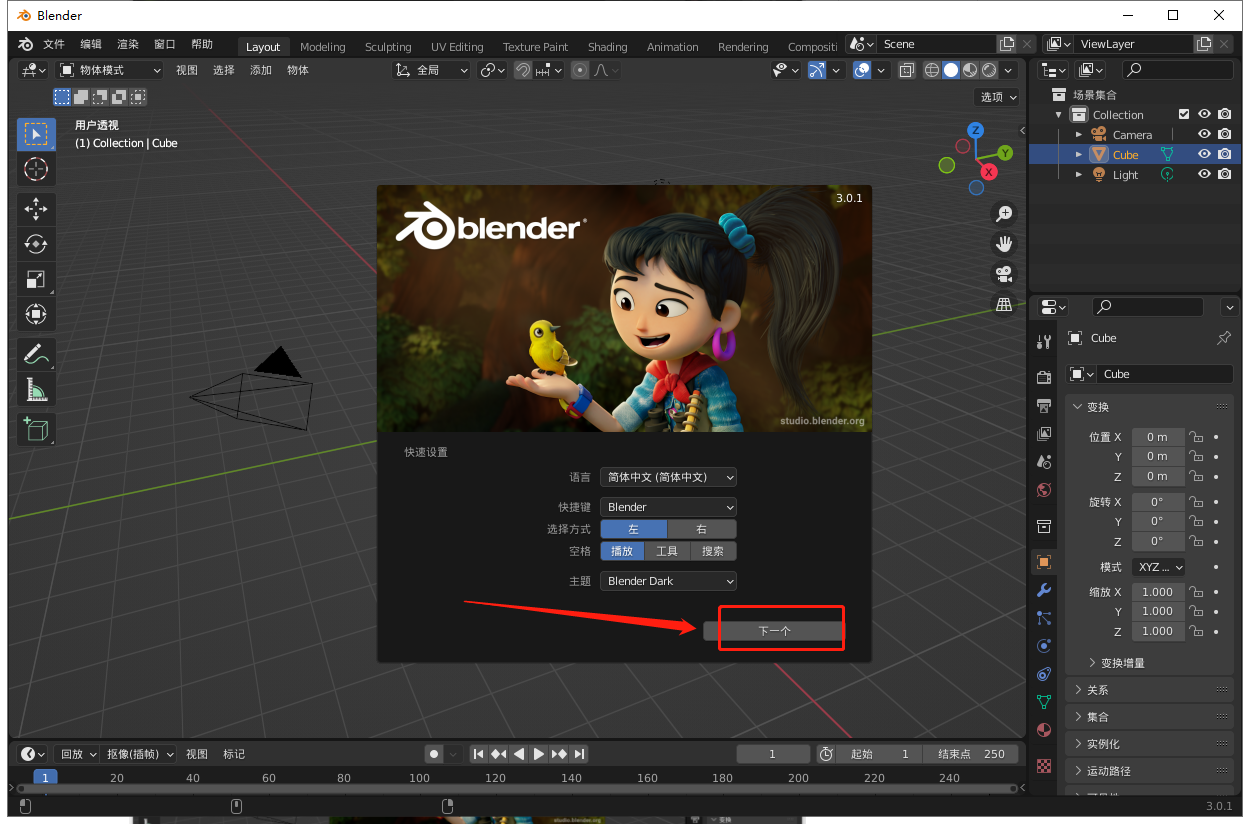This screenshot has height=824, width=1250.
Task: Expand the 关系 panel section
Action: pos(1098,690)
